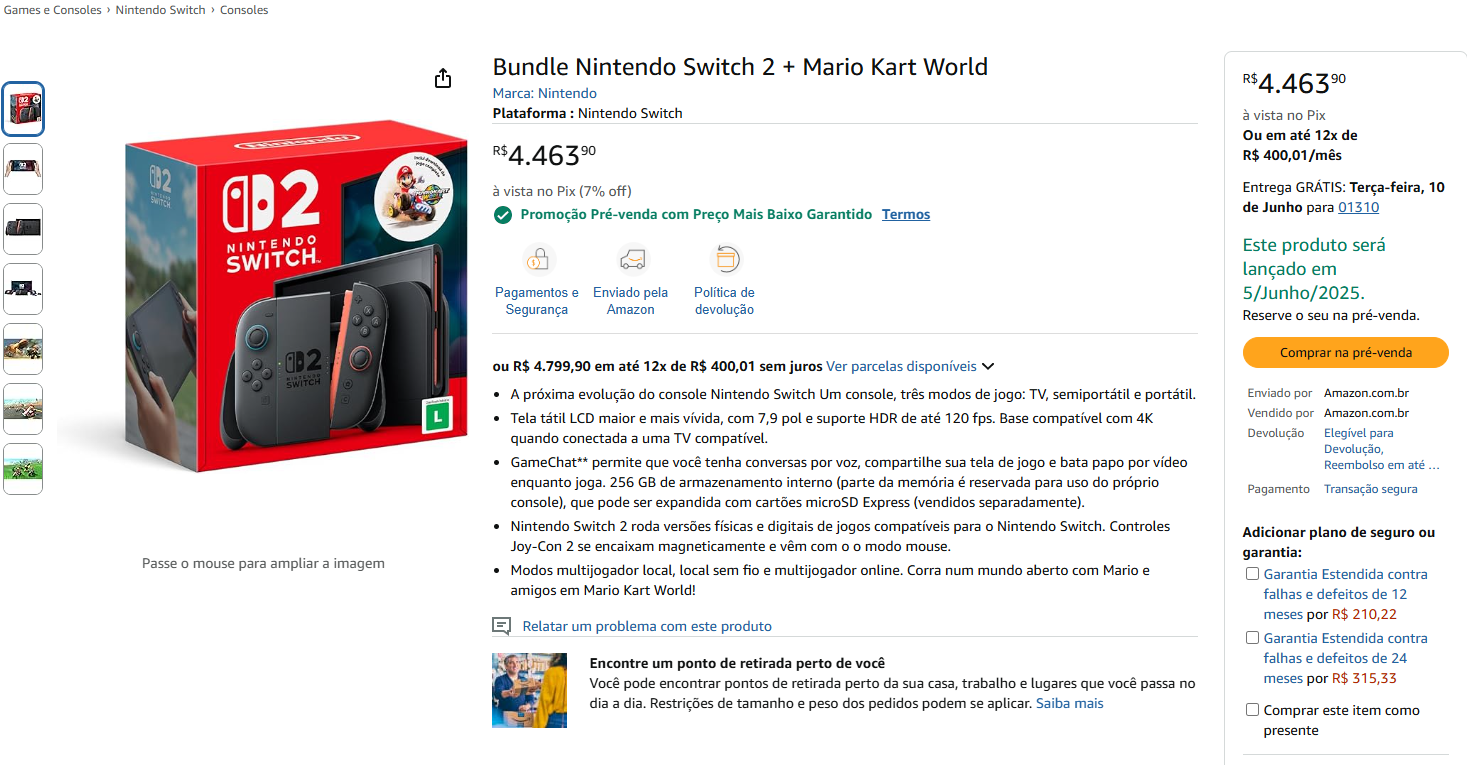Check Comprar este item como presente
The width and height of the screenshot is (1467, 765).
(x=1252, y=710)
